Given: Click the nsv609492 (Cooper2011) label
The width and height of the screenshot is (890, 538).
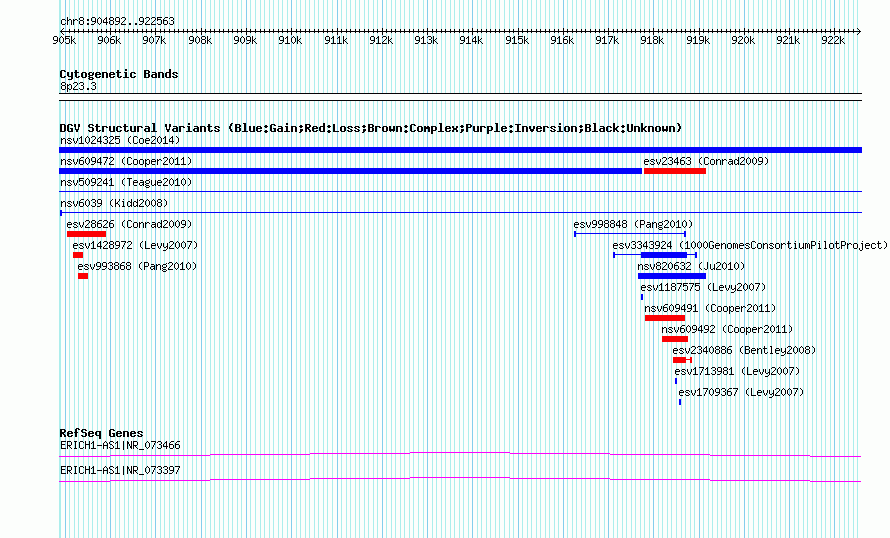Looking at the screenshot, I should coord(727,329).
